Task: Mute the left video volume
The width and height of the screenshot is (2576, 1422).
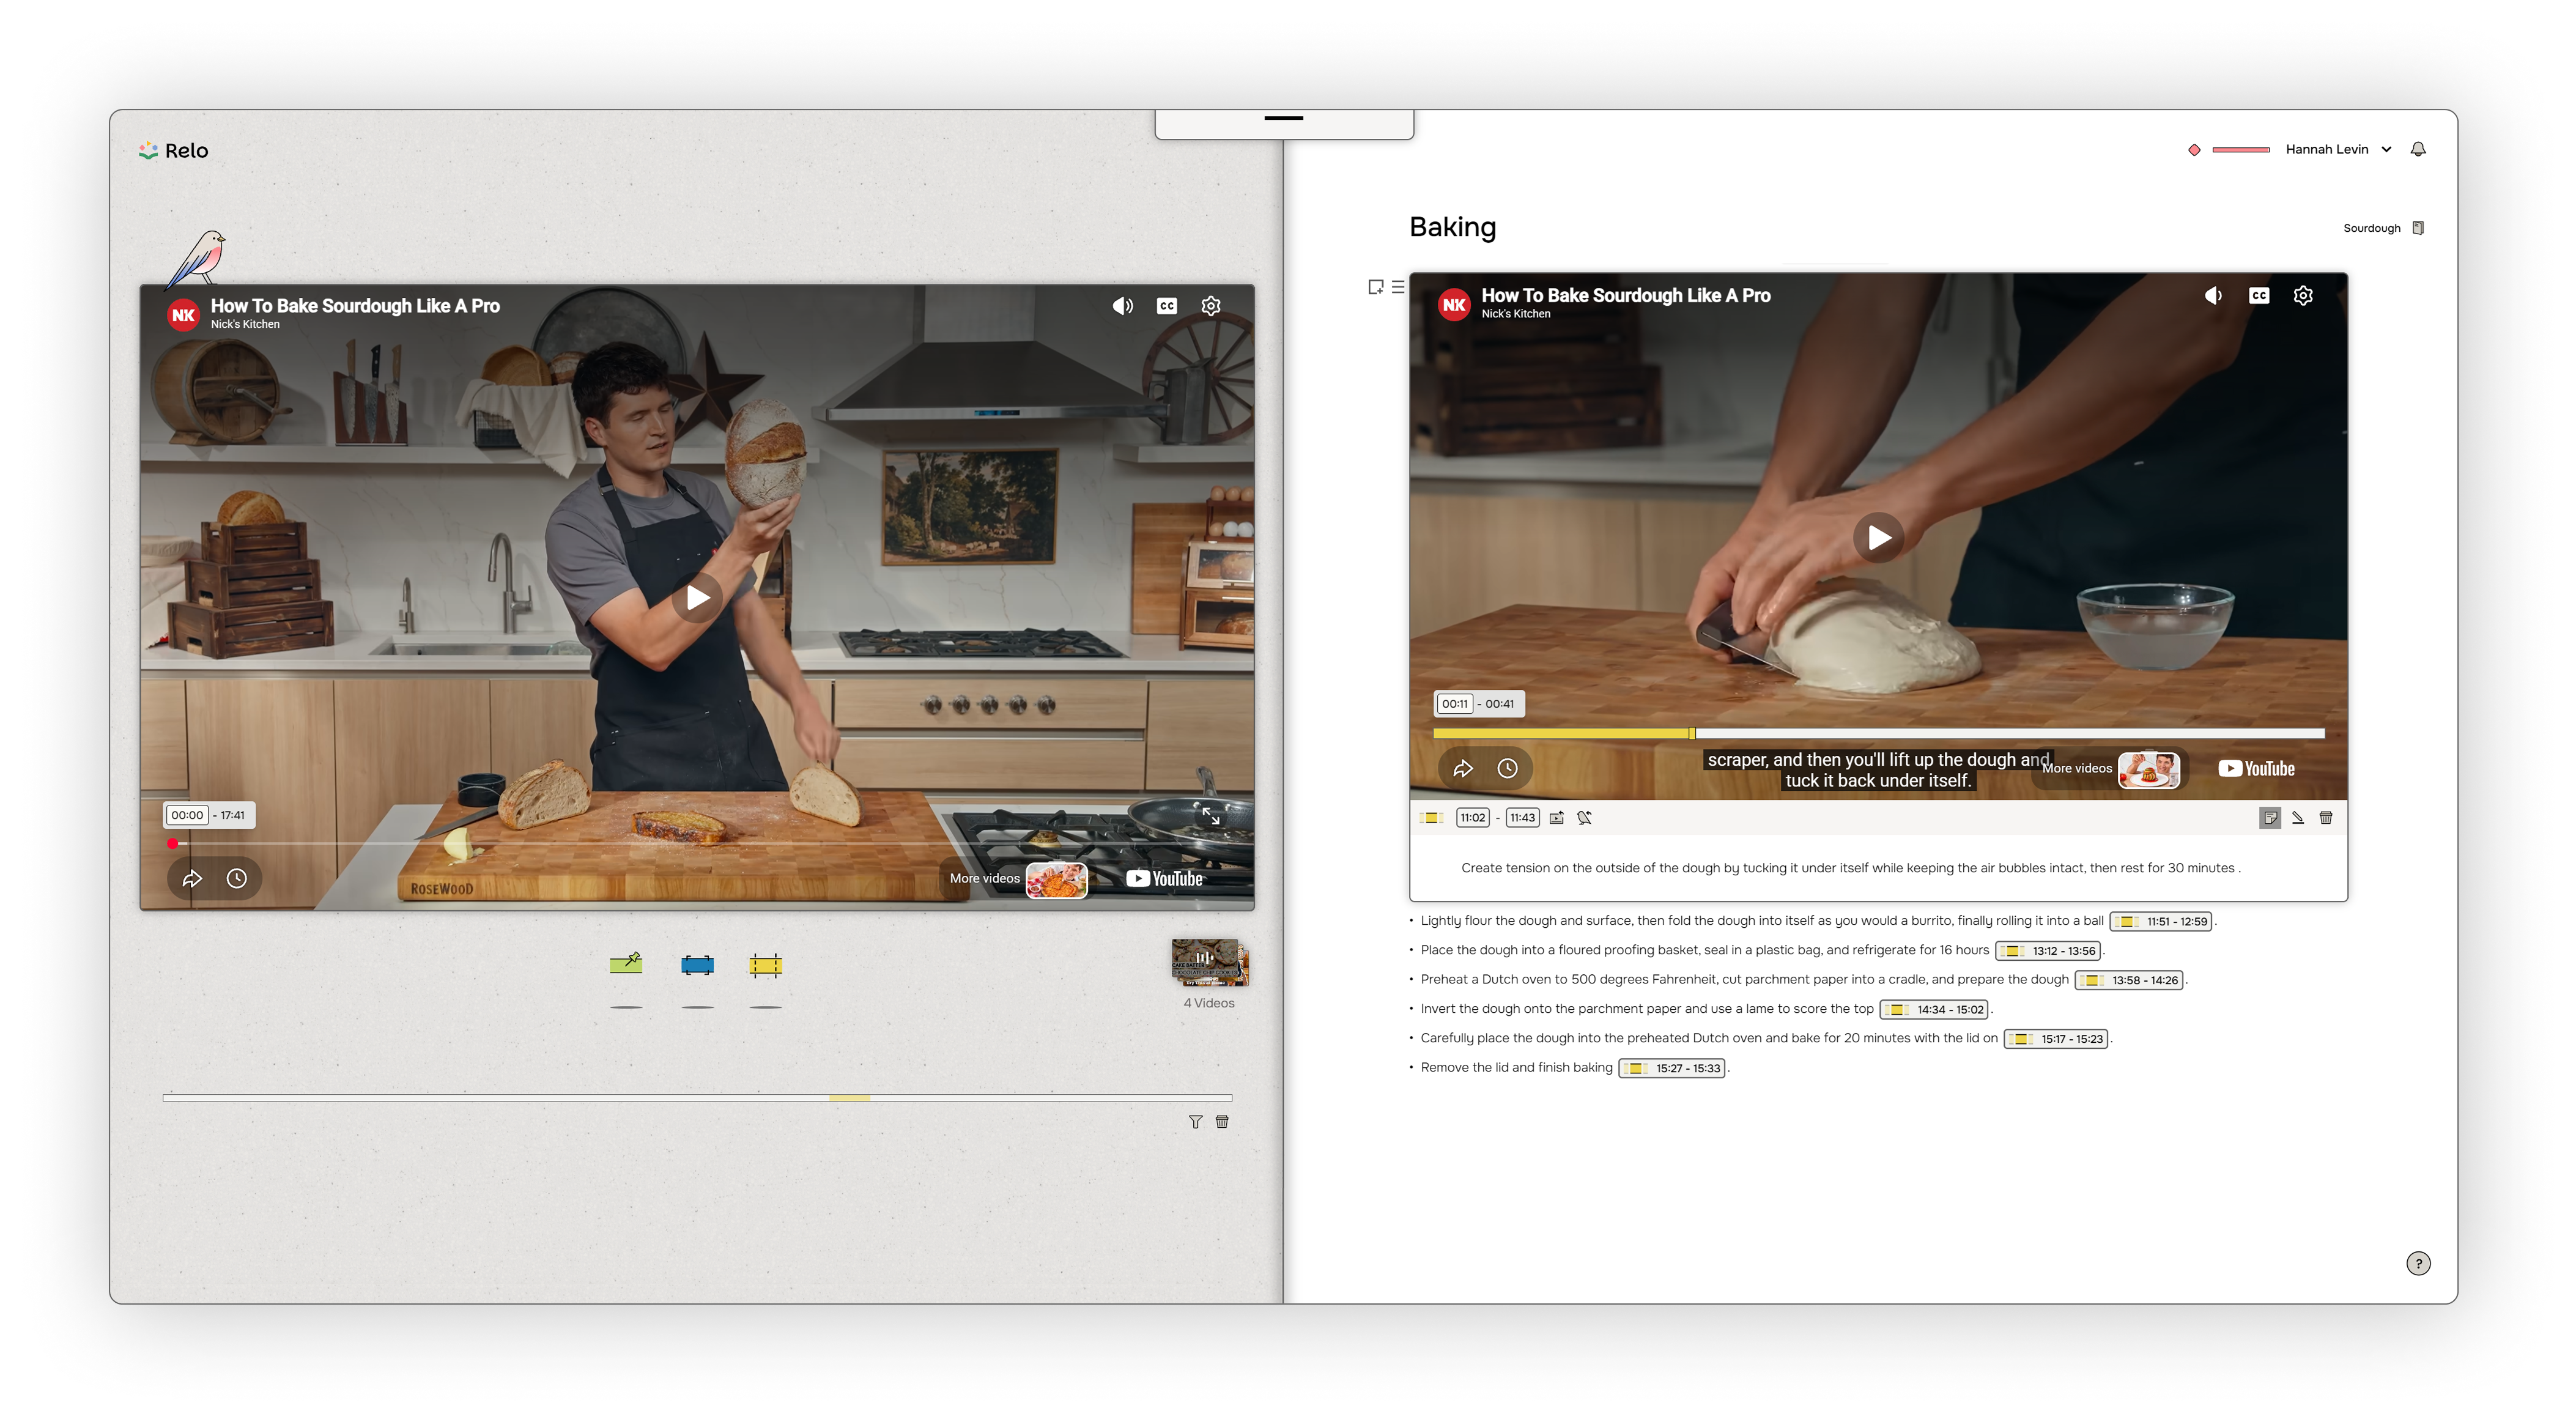Action: click(x=1123, y=306)
